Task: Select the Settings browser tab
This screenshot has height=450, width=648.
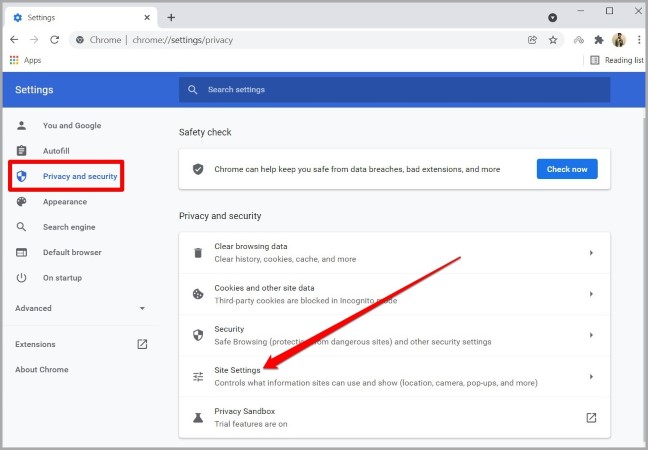Action: (81, 17)
